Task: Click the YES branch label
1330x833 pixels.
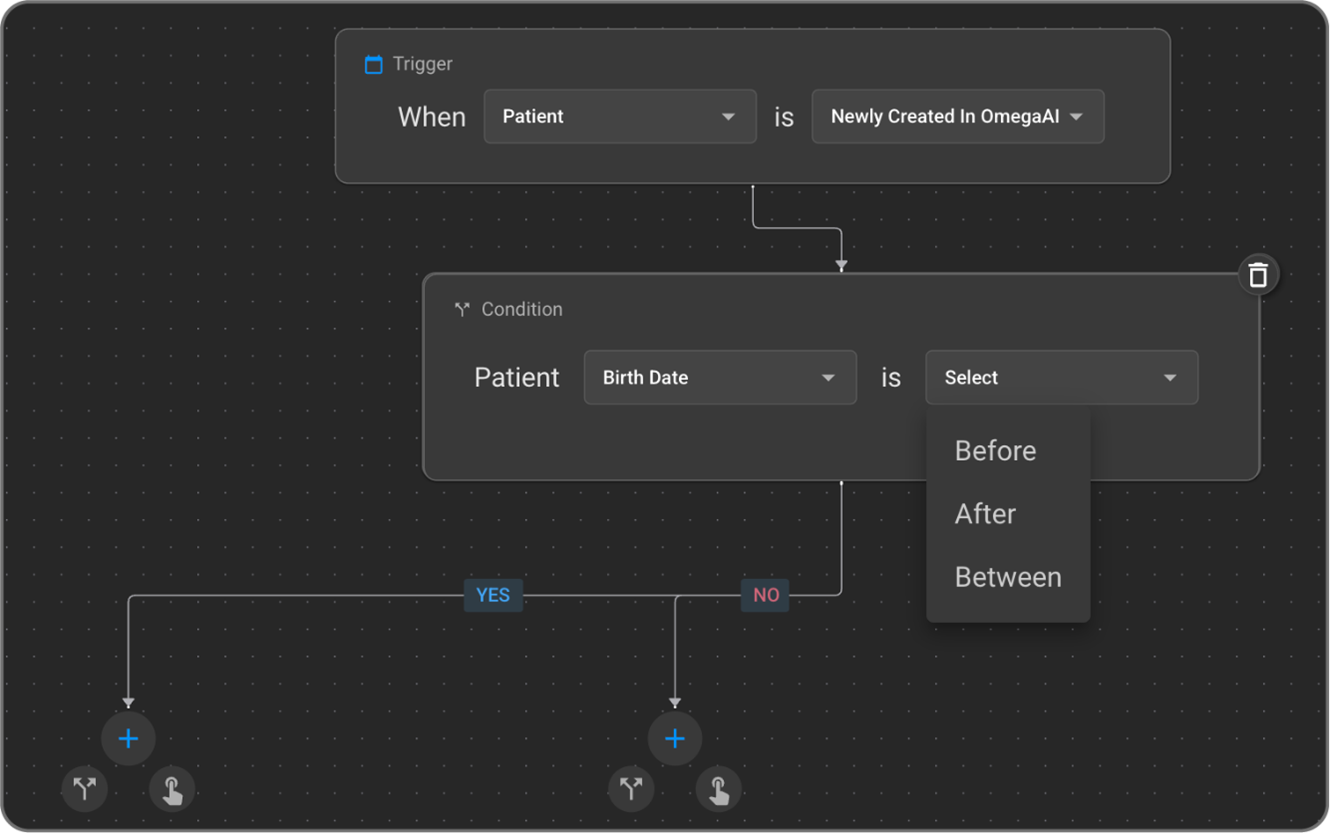Action: pos(493,595)
